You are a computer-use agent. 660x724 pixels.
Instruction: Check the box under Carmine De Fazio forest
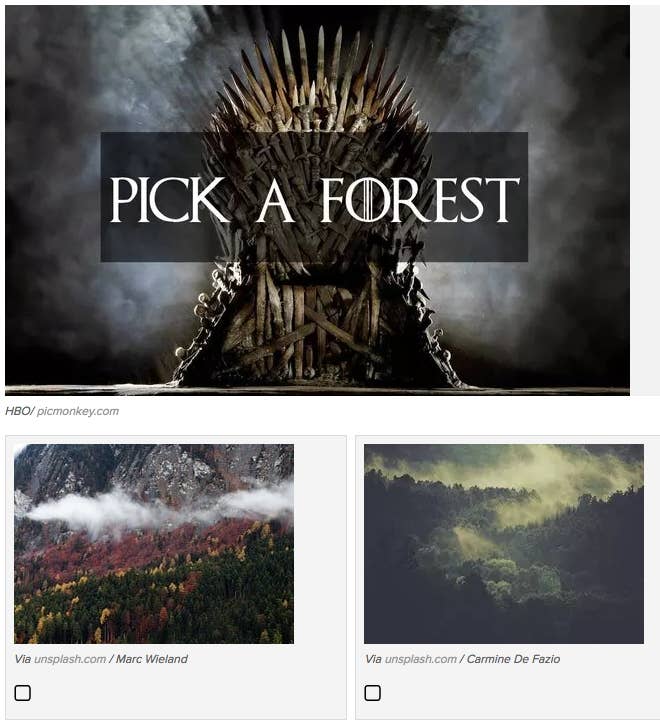pos(372,693)
